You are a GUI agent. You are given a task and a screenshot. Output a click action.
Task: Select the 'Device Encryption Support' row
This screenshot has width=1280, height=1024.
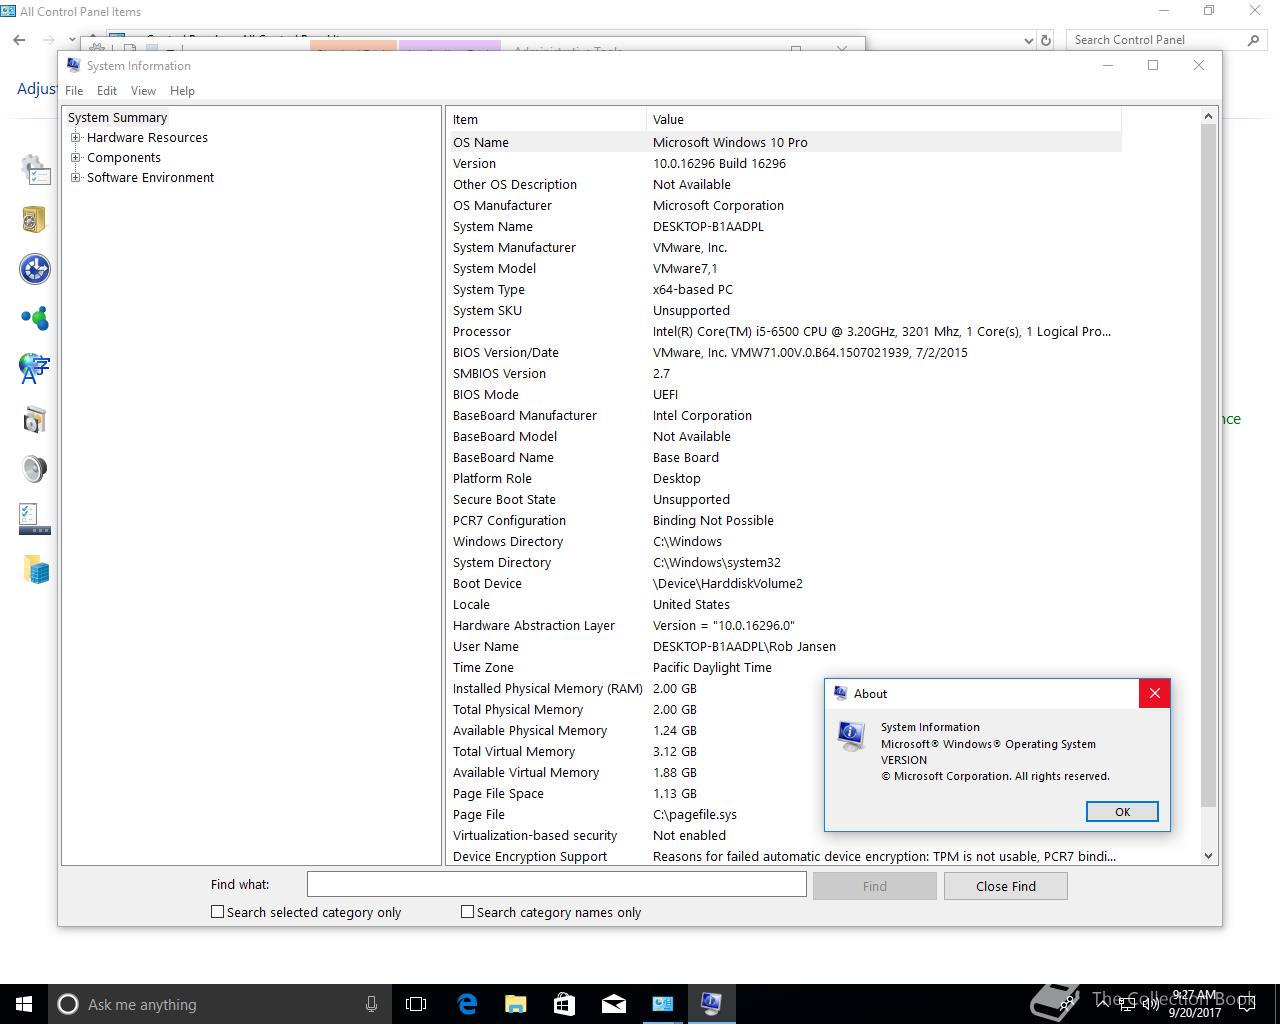click(x=785, y=856)
